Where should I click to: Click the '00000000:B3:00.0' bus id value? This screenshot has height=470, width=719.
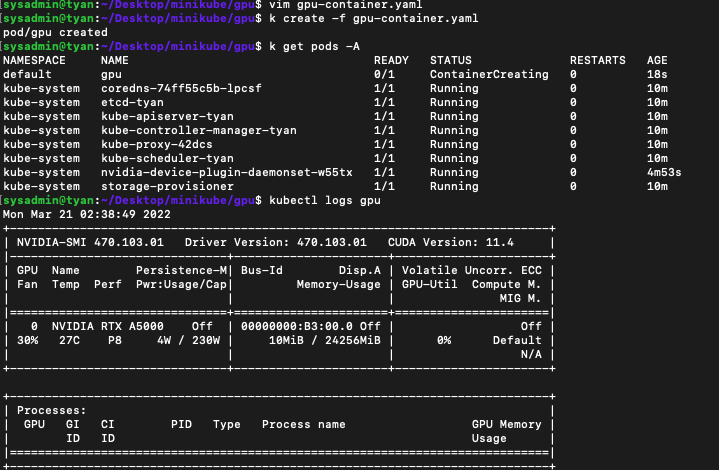[297, 326]
